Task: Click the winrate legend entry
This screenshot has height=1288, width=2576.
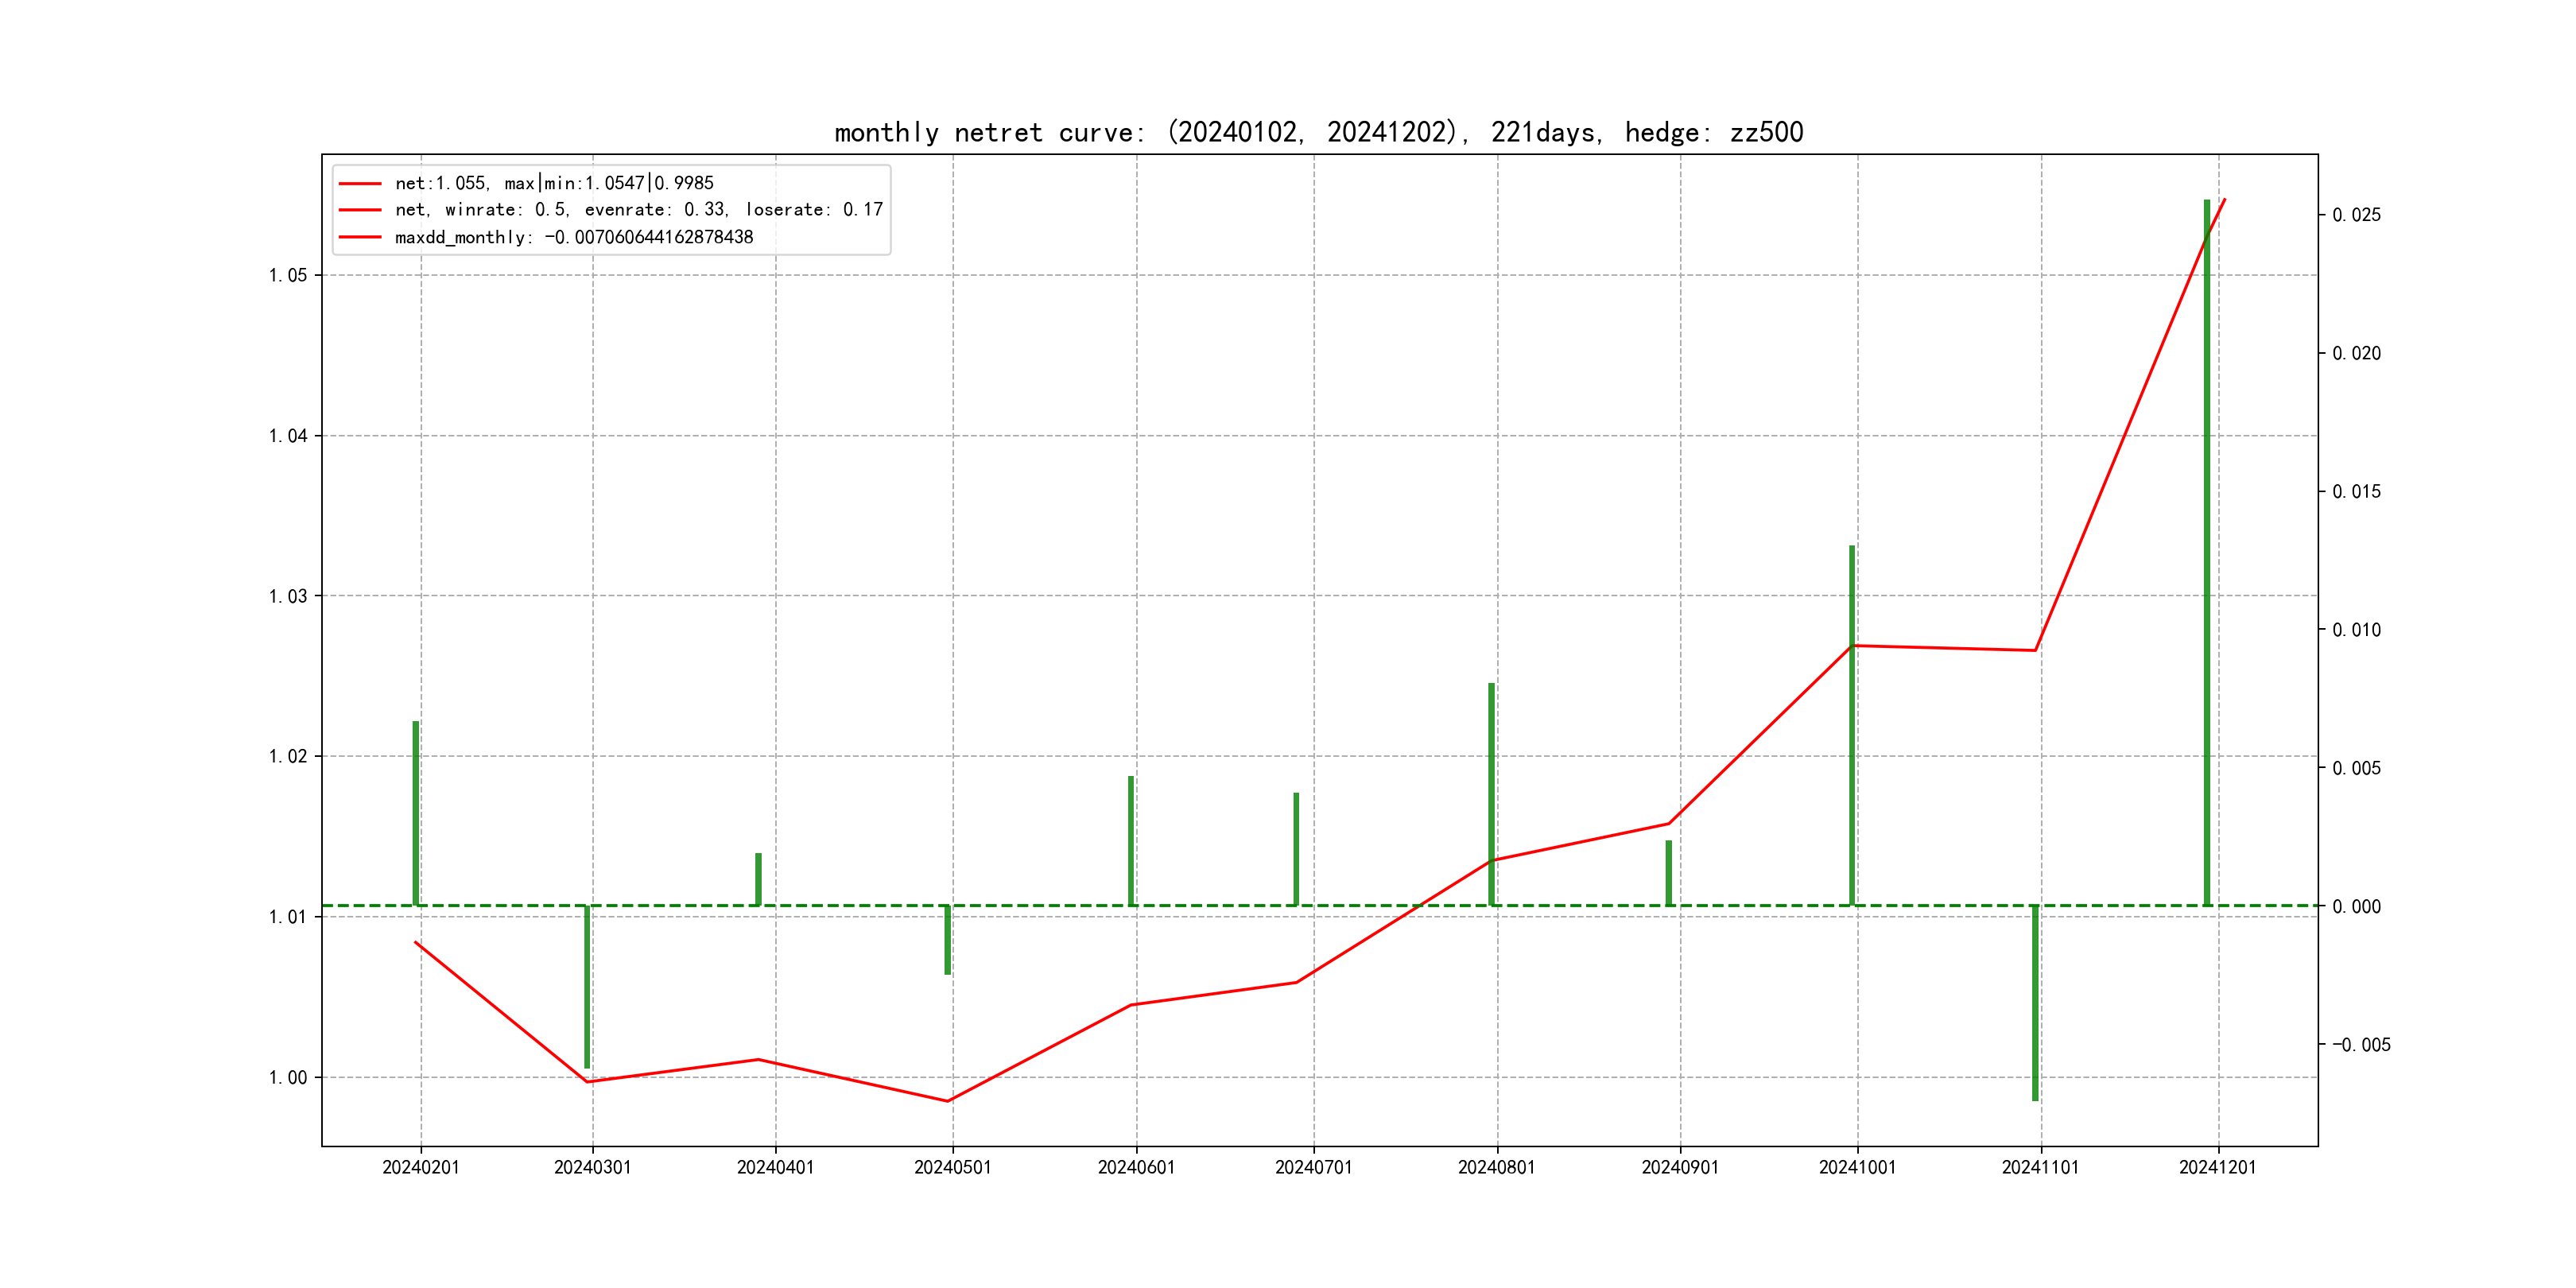Action: click(x=638, y=210)
